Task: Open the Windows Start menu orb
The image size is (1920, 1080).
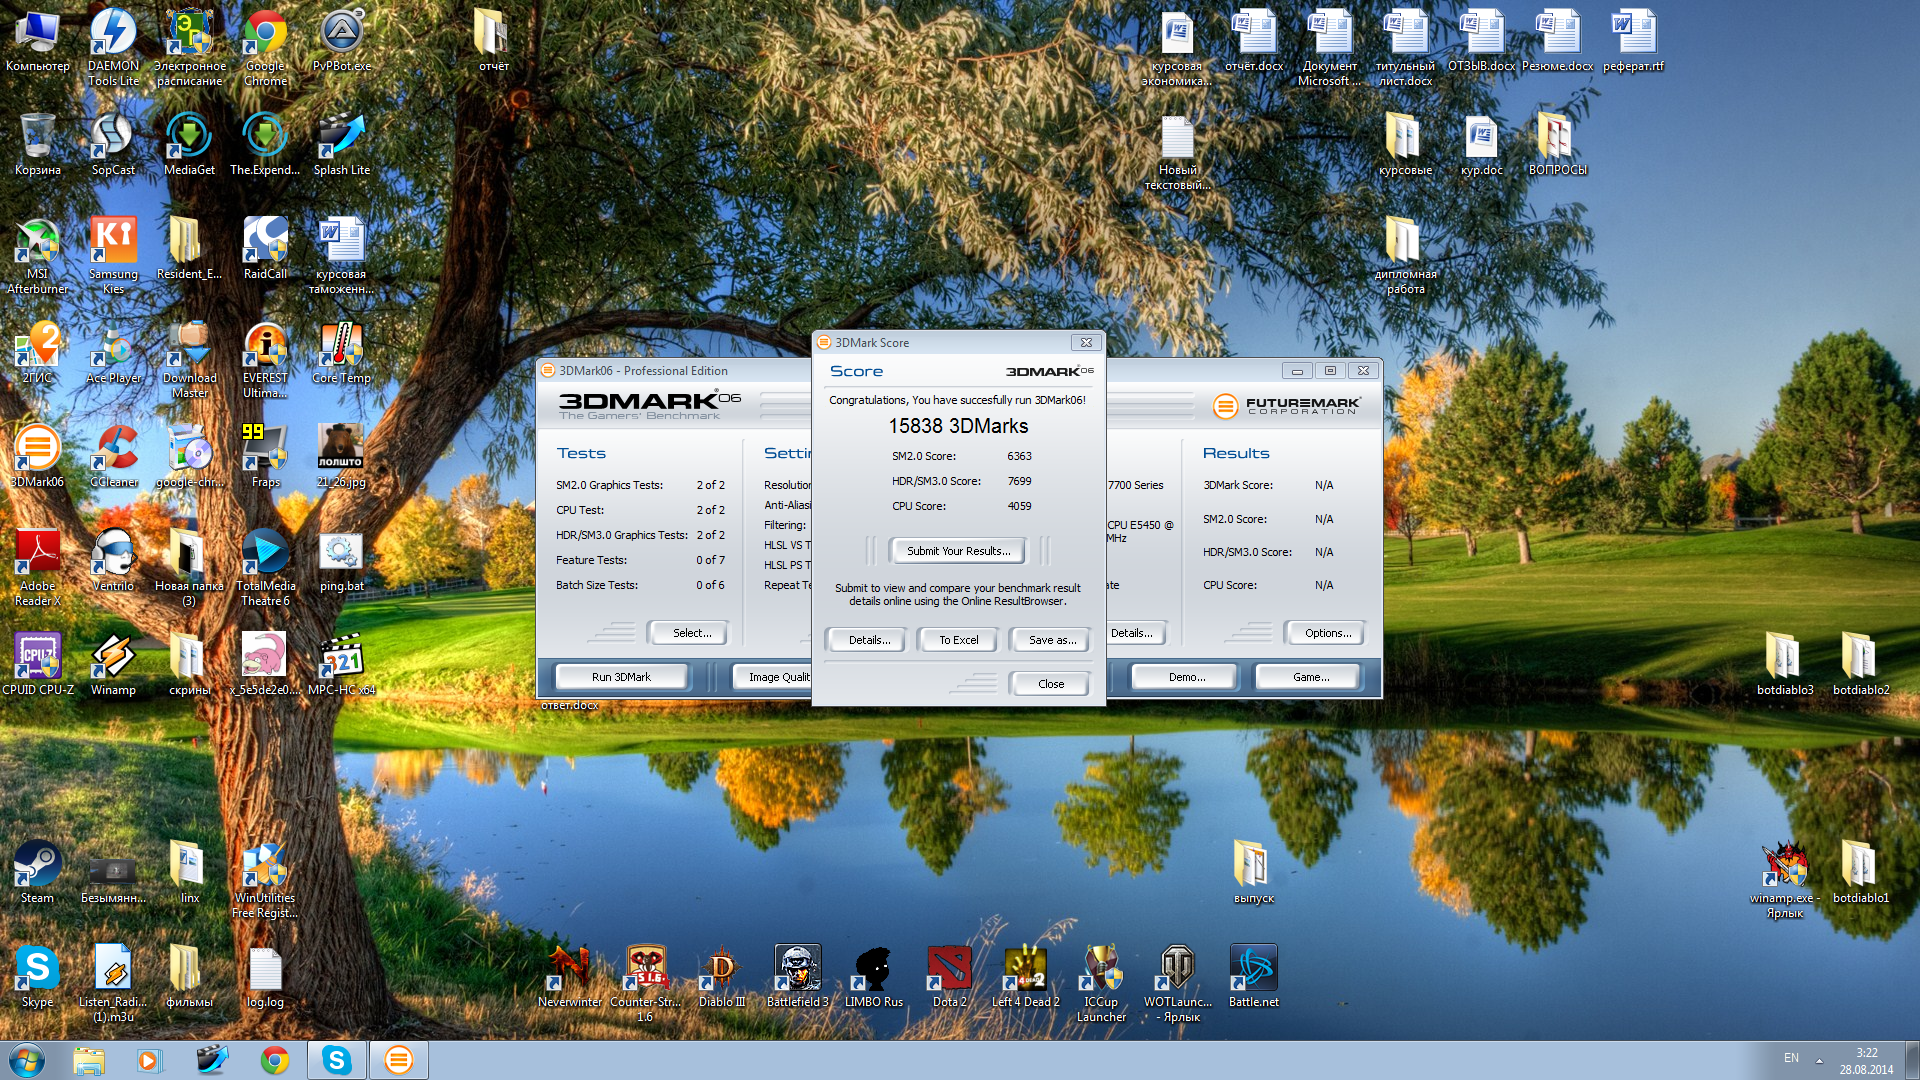Action: [27, 1060]
